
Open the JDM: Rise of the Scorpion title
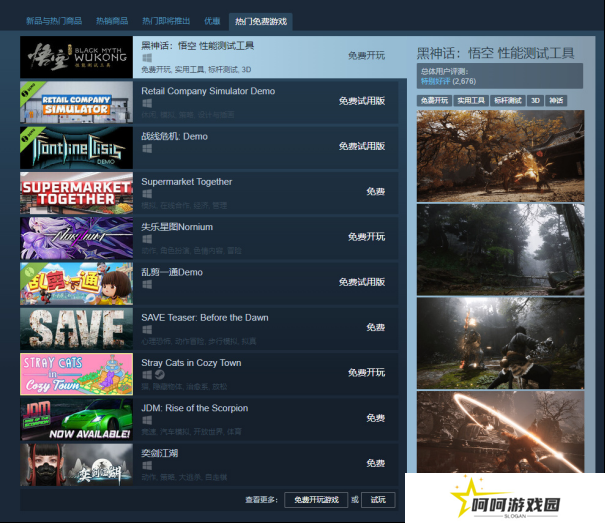click(x=195, y=408)
